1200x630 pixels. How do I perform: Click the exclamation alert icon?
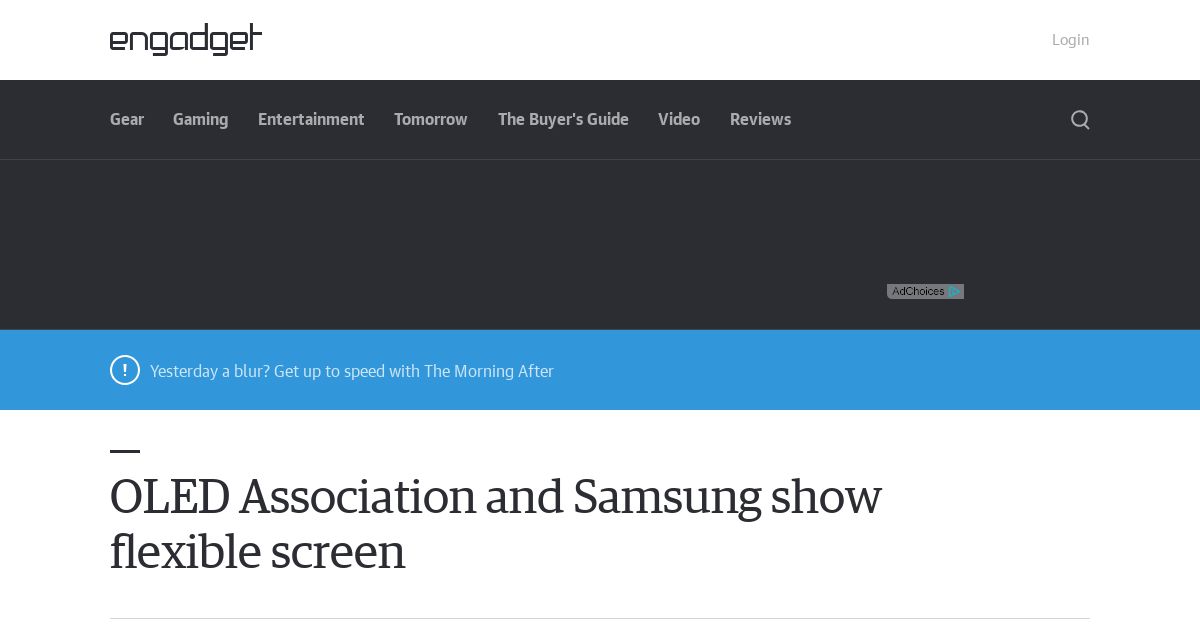pos(125,370)
